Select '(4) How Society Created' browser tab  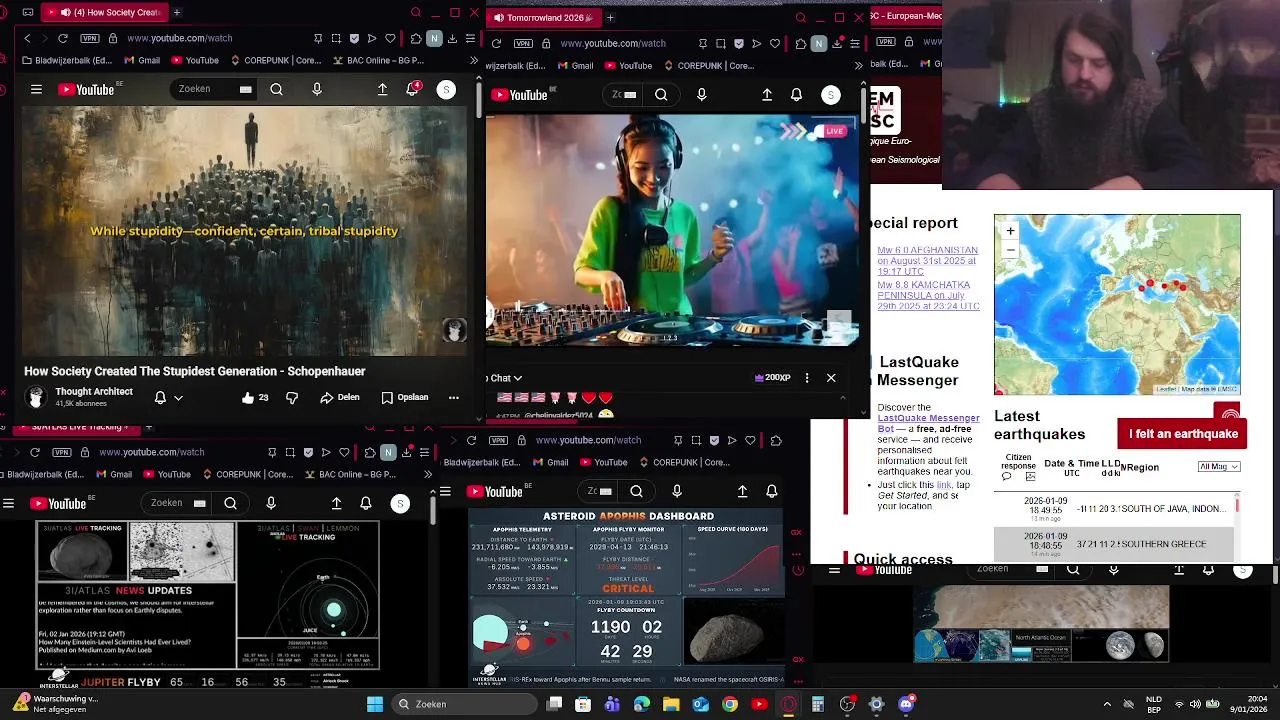tap(107, 12)
